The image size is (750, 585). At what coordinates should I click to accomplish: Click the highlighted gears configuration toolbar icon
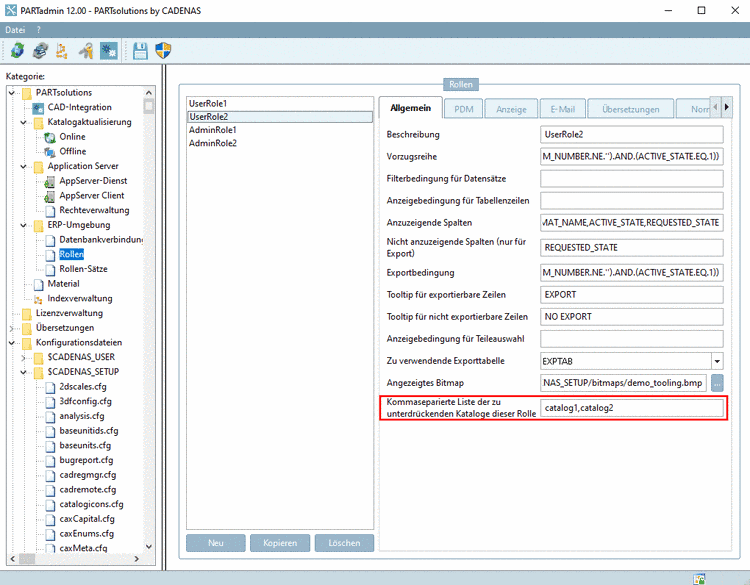pos(109,51)
